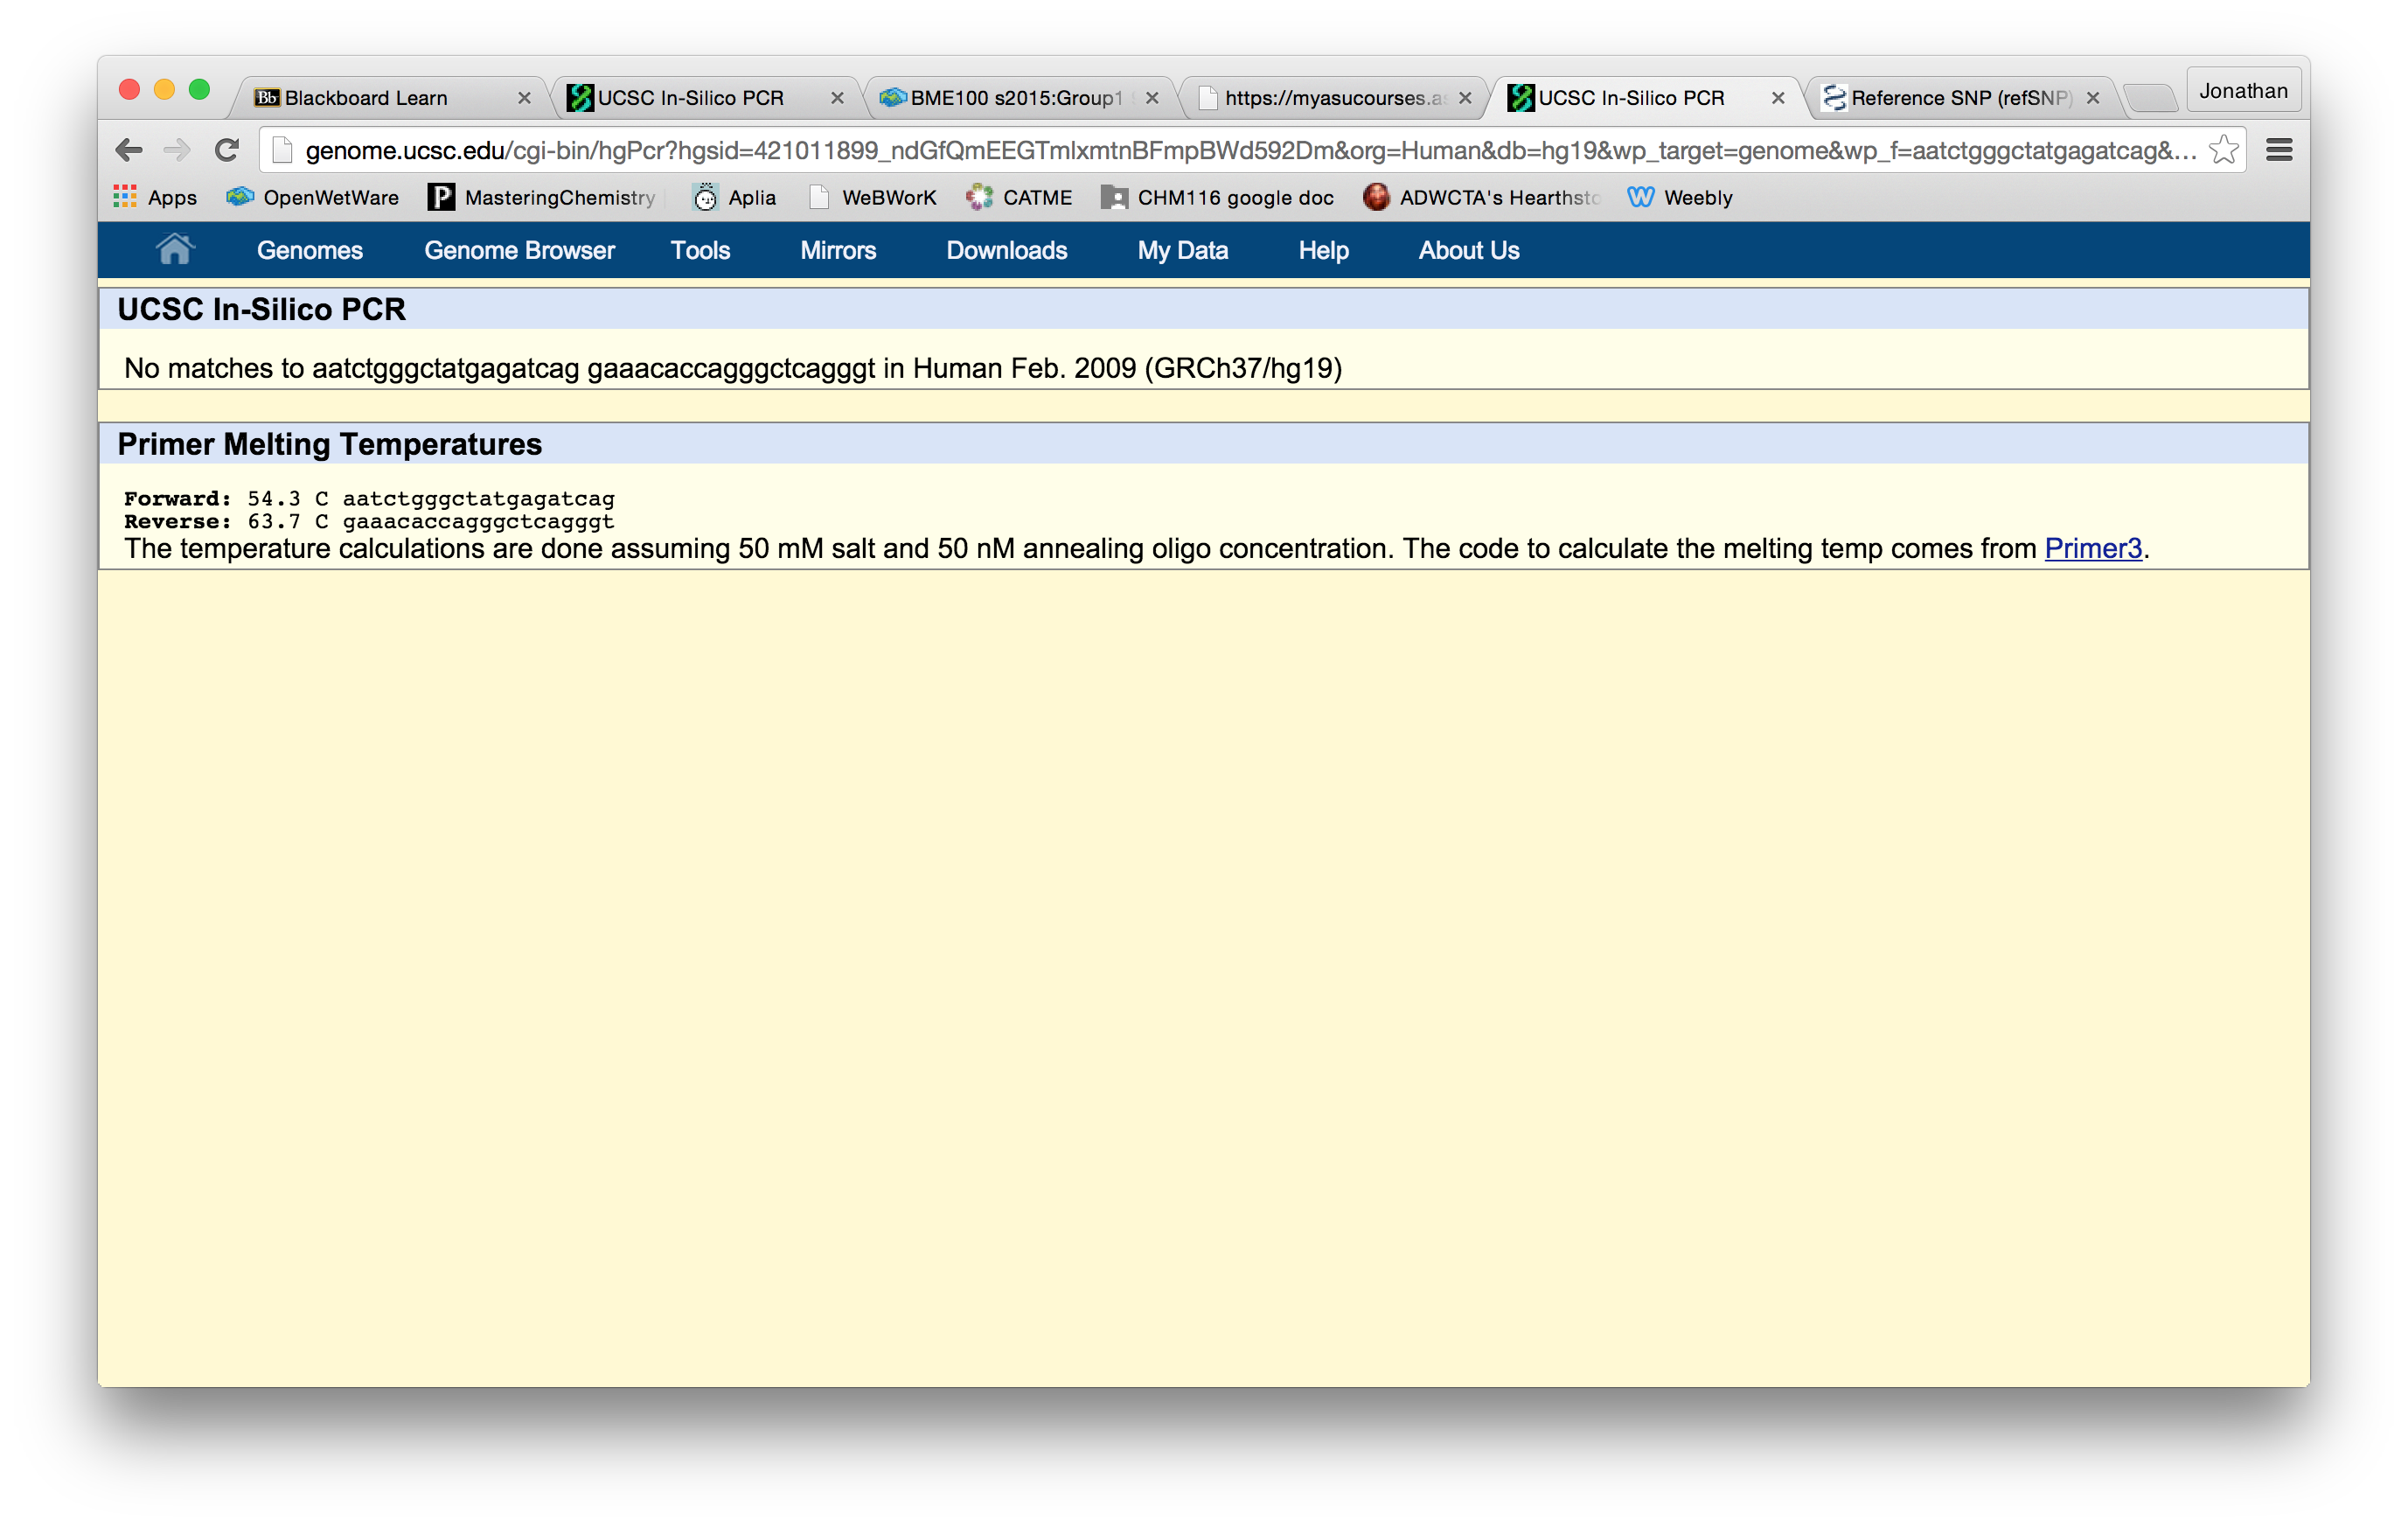This screenshot has height=1527, width=2408.
Task: Click the browser forward arrow
Action: (177, 150)
